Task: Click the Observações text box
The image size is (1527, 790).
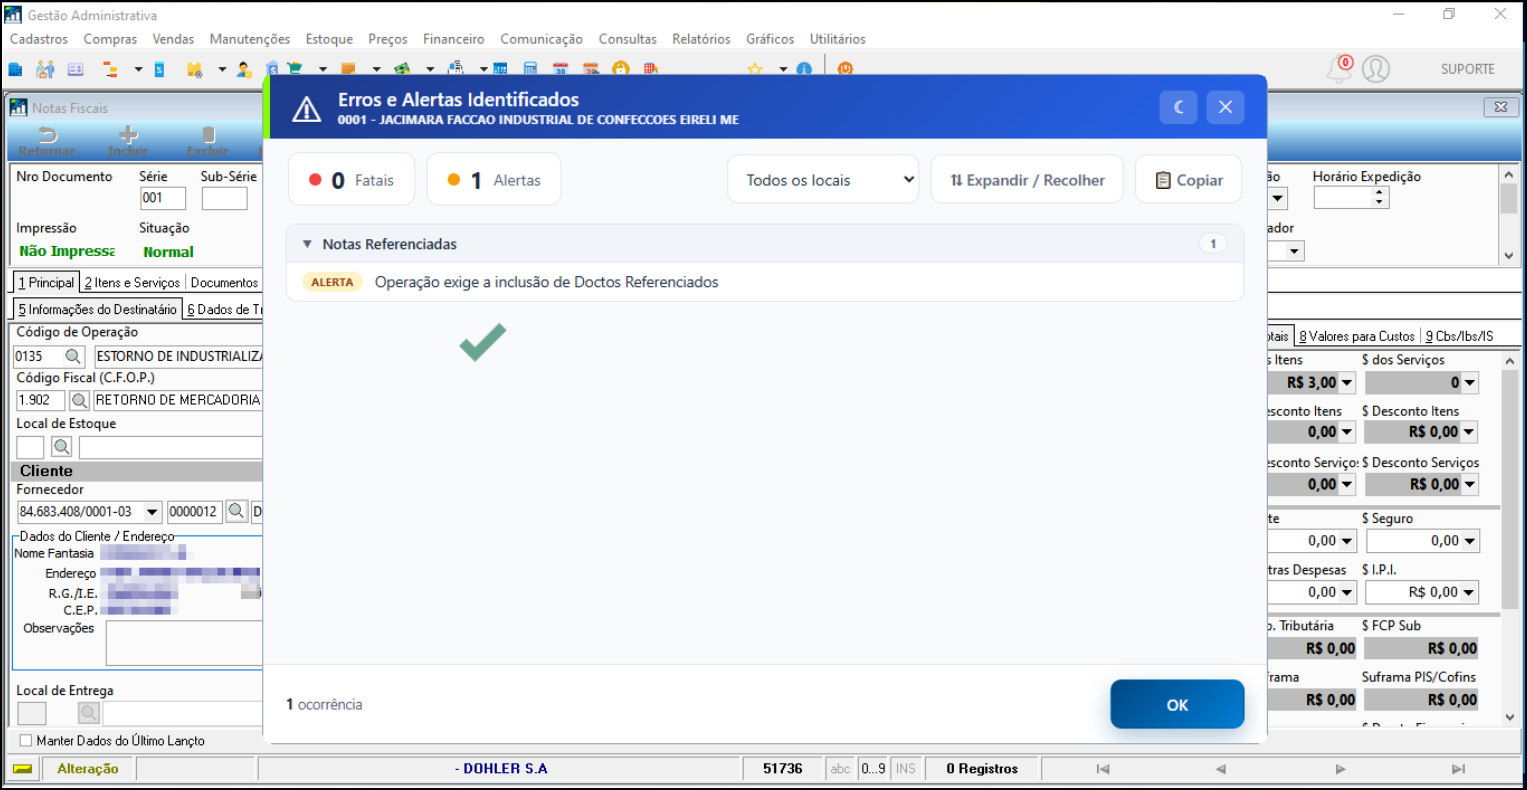Action: [x=184, y=643]
